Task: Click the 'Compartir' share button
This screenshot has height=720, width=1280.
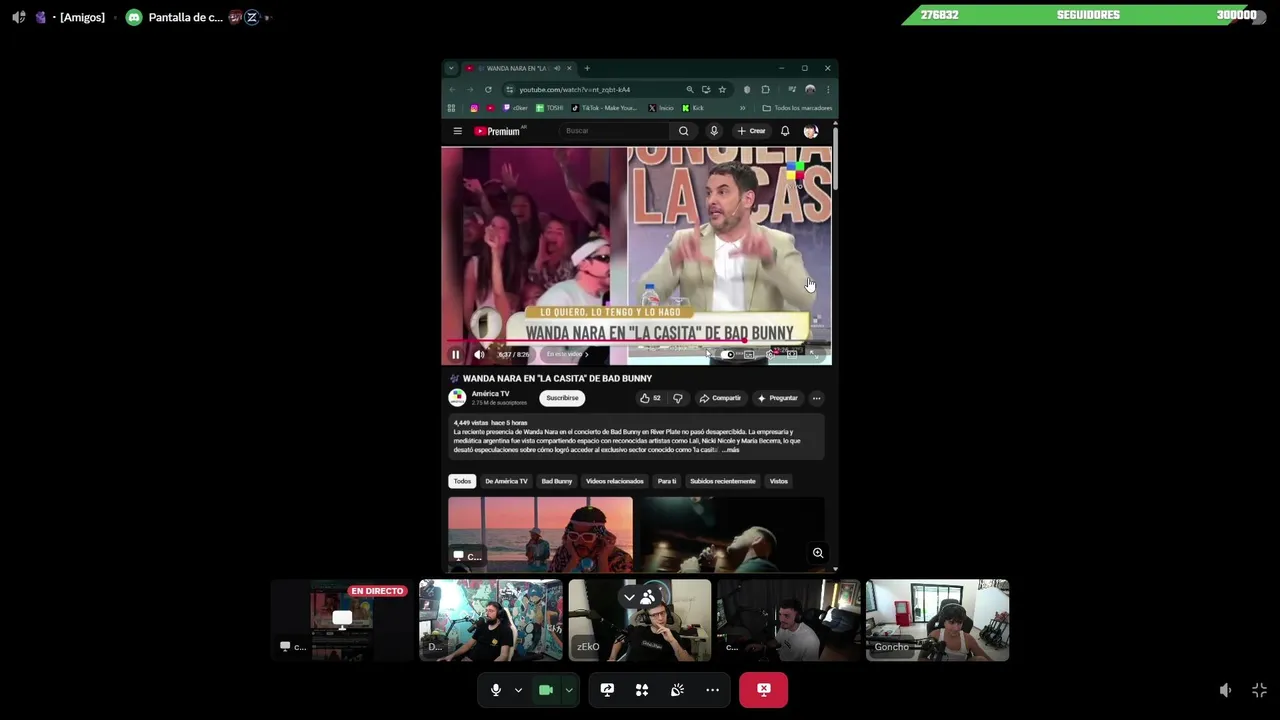Action: click(x=720, y=398)
